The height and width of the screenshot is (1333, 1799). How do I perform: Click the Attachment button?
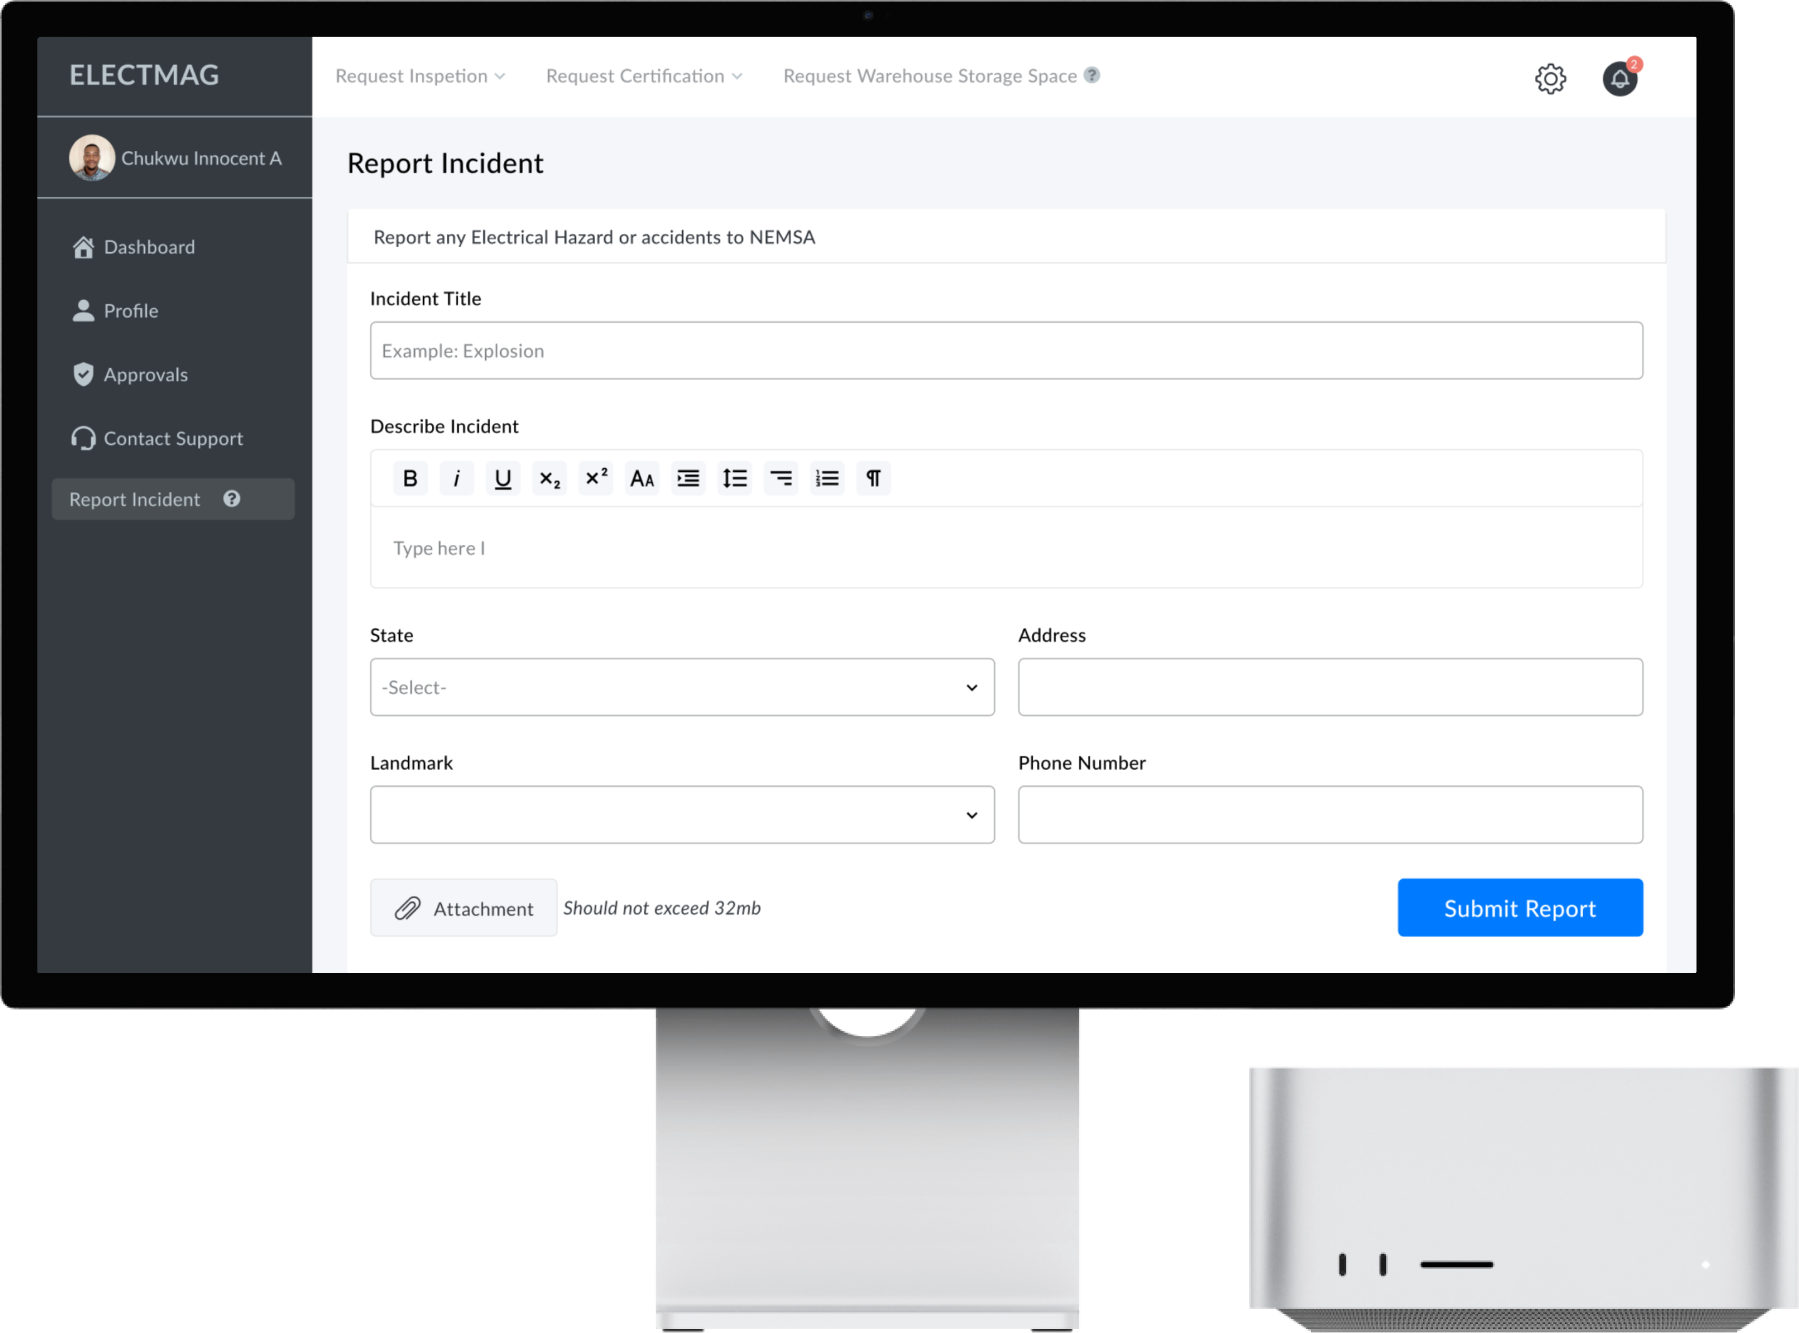[464, 908]
